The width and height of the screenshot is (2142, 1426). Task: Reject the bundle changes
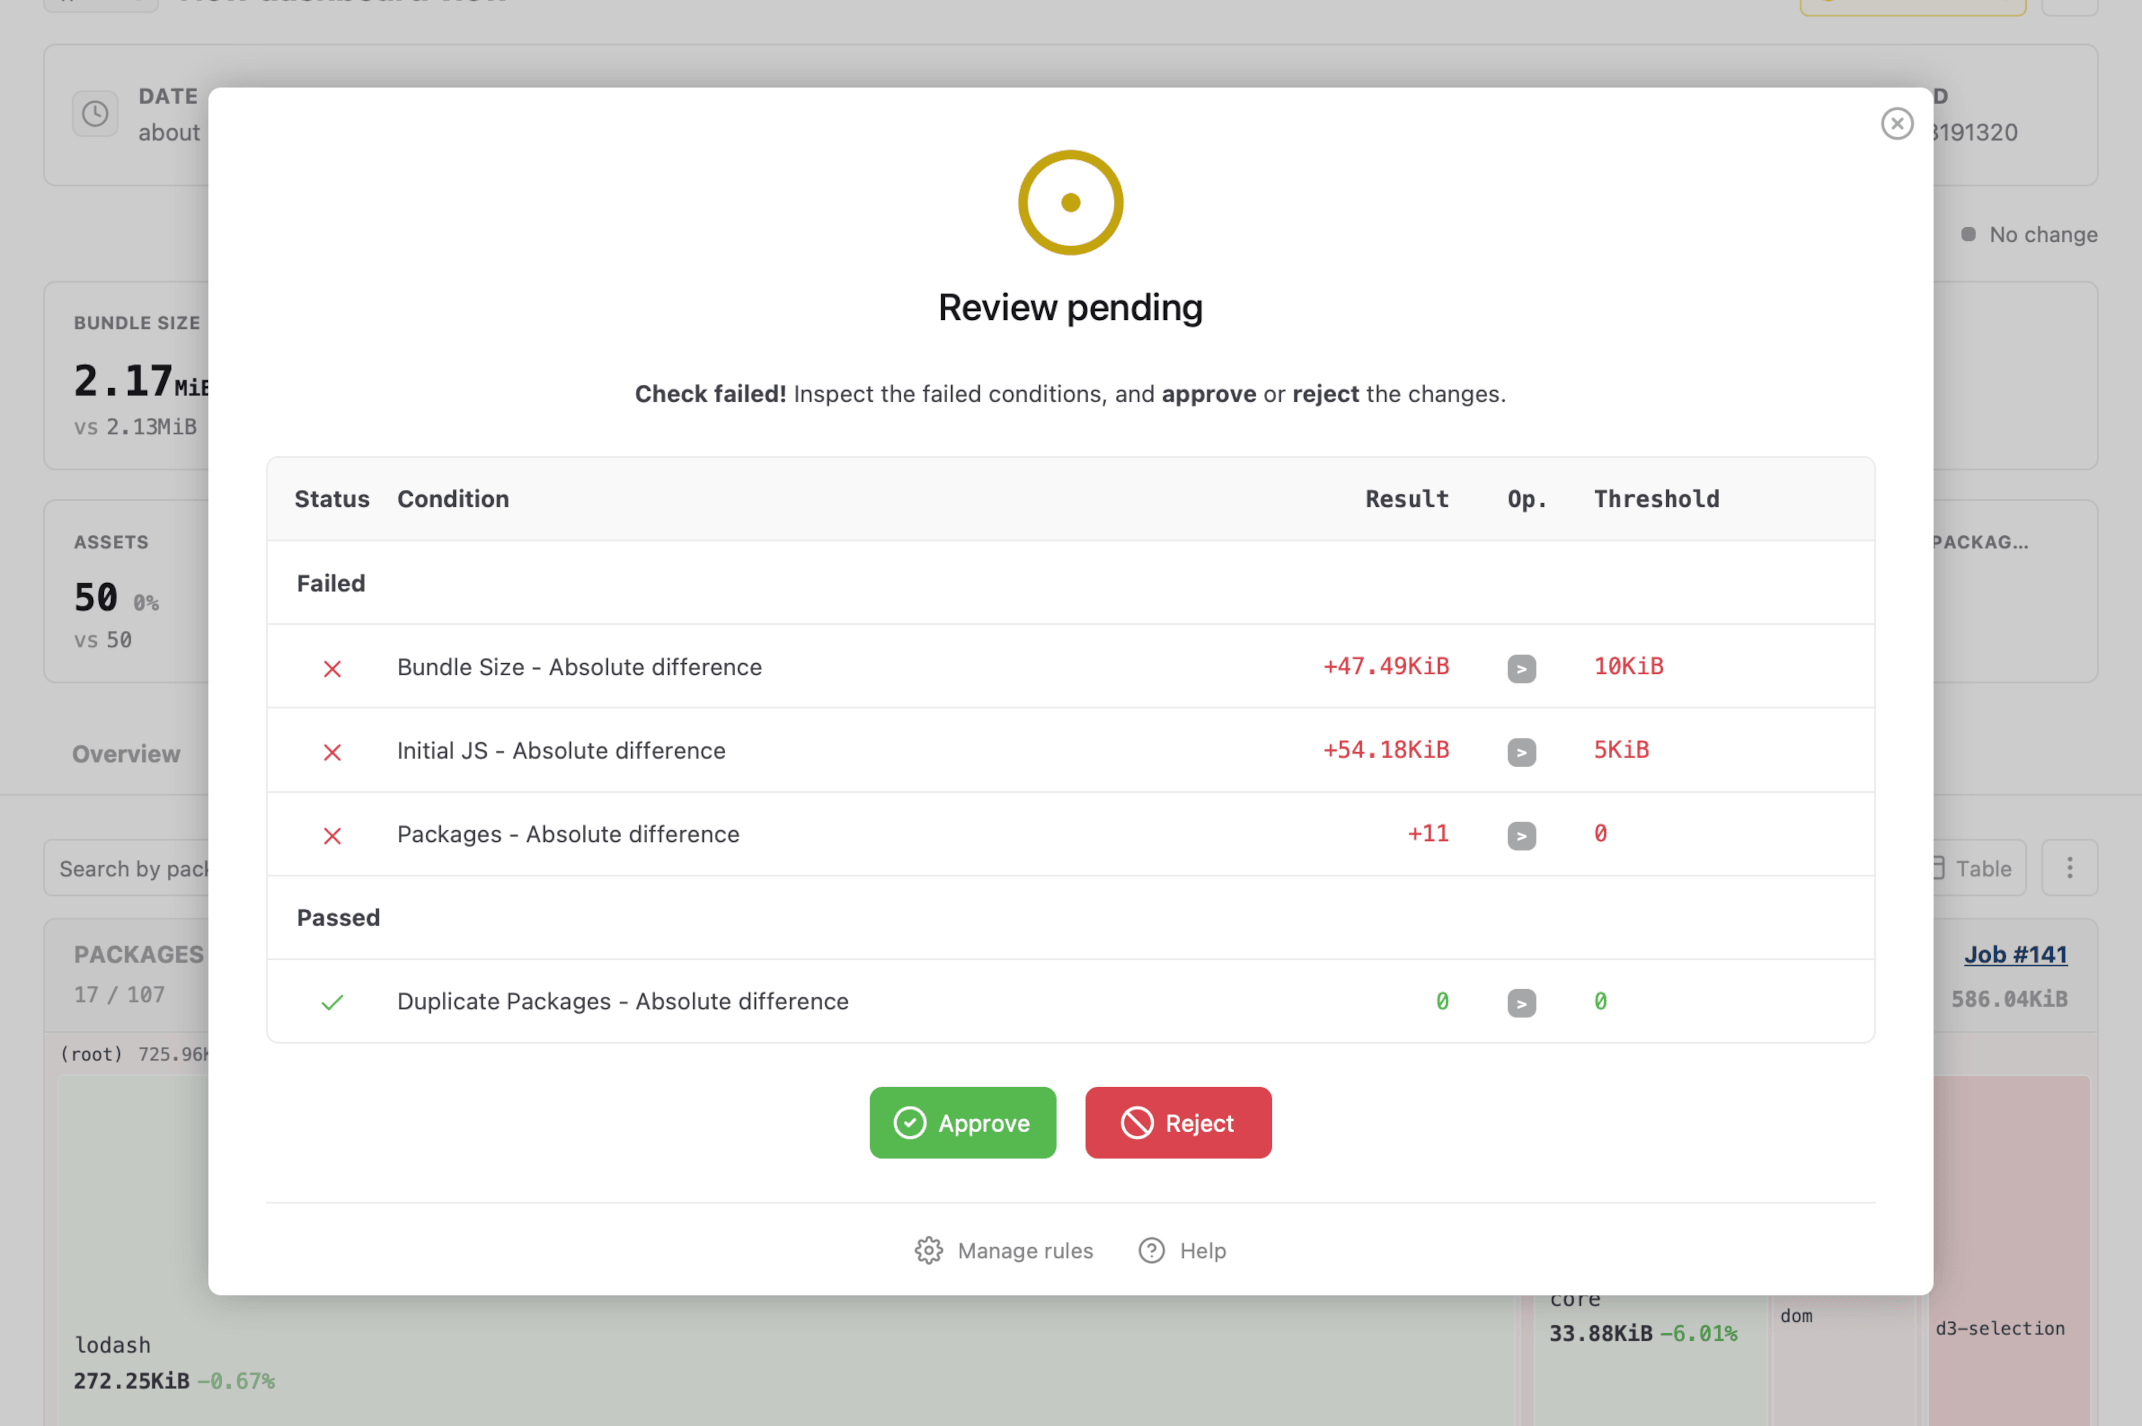point(1178,1123)
